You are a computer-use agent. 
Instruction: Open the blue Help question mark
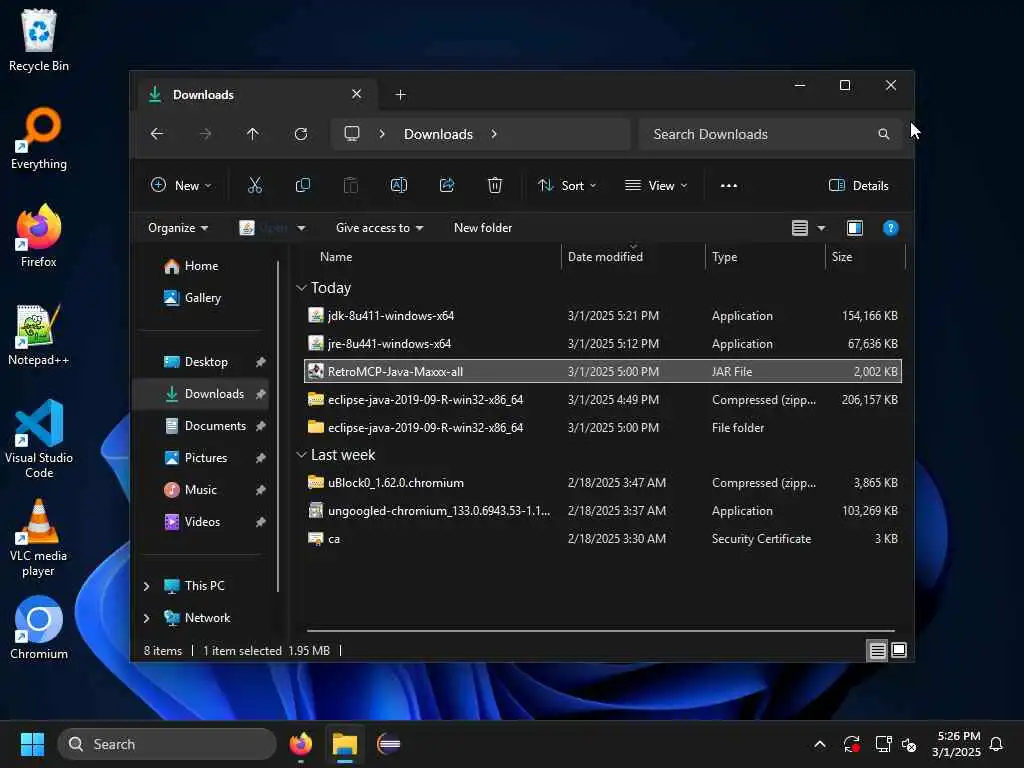(x=890, y=228)
